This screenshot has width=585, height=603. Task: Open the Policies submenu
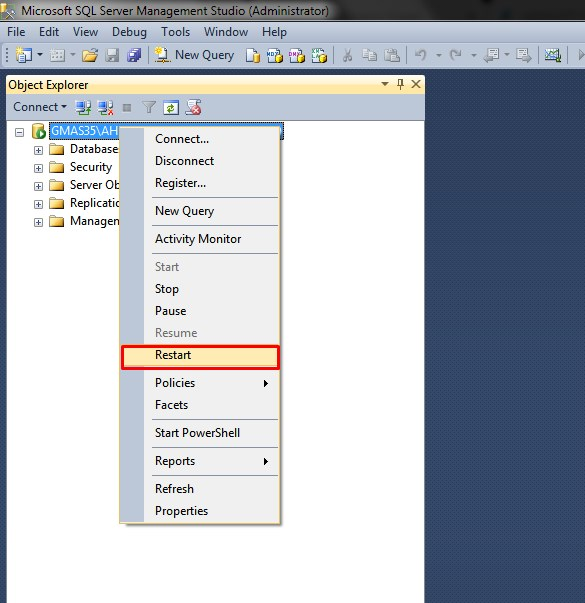click(x=200, y=383)
